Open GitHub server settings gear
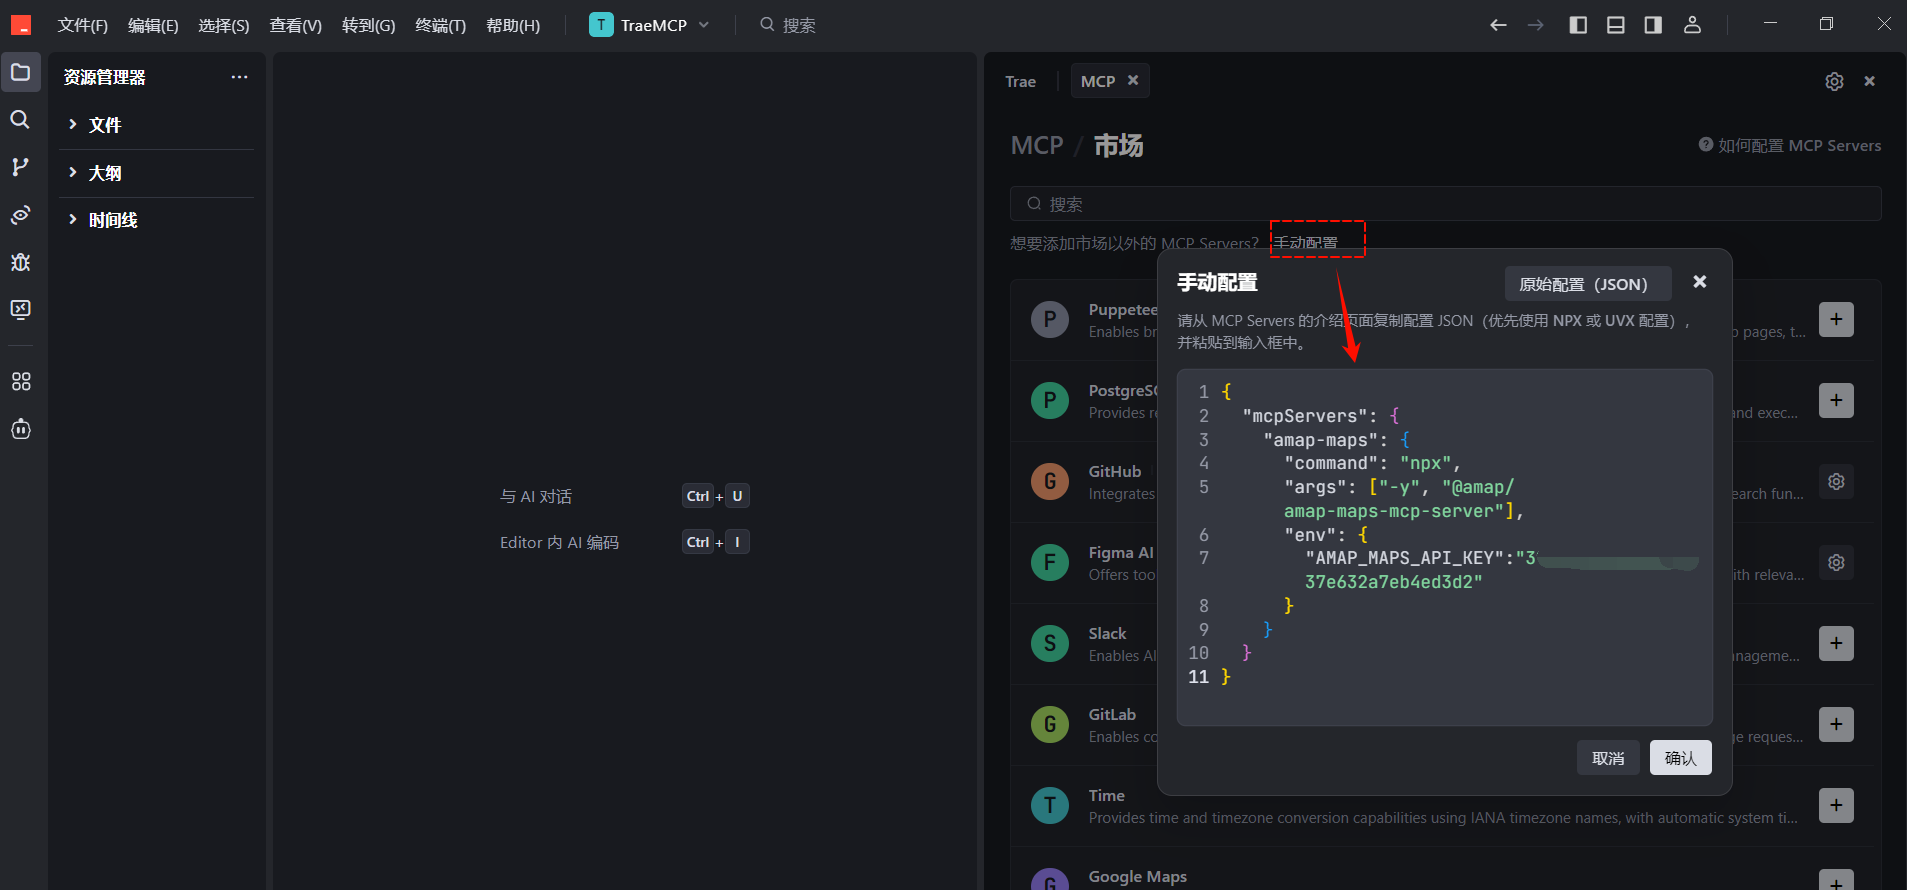1907x890 pixels. [x=1836, y=481]
